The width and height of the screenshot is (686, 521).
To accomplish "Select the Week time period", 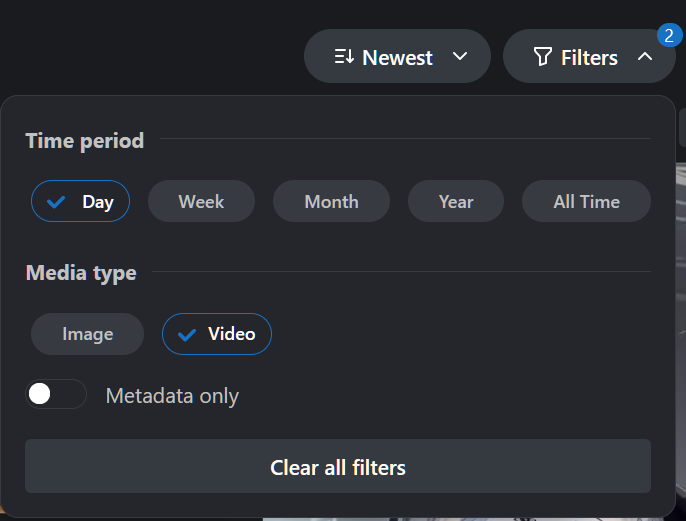I will point(201,201).
